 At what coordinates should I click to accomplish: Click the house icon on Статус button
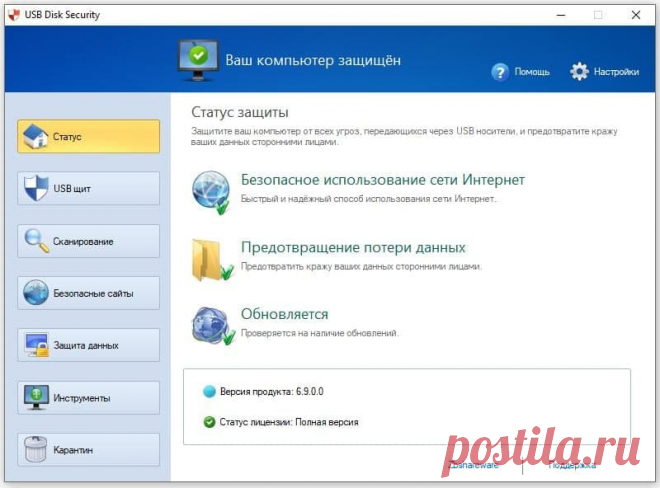pyautogui.click(x=36, y=136)
